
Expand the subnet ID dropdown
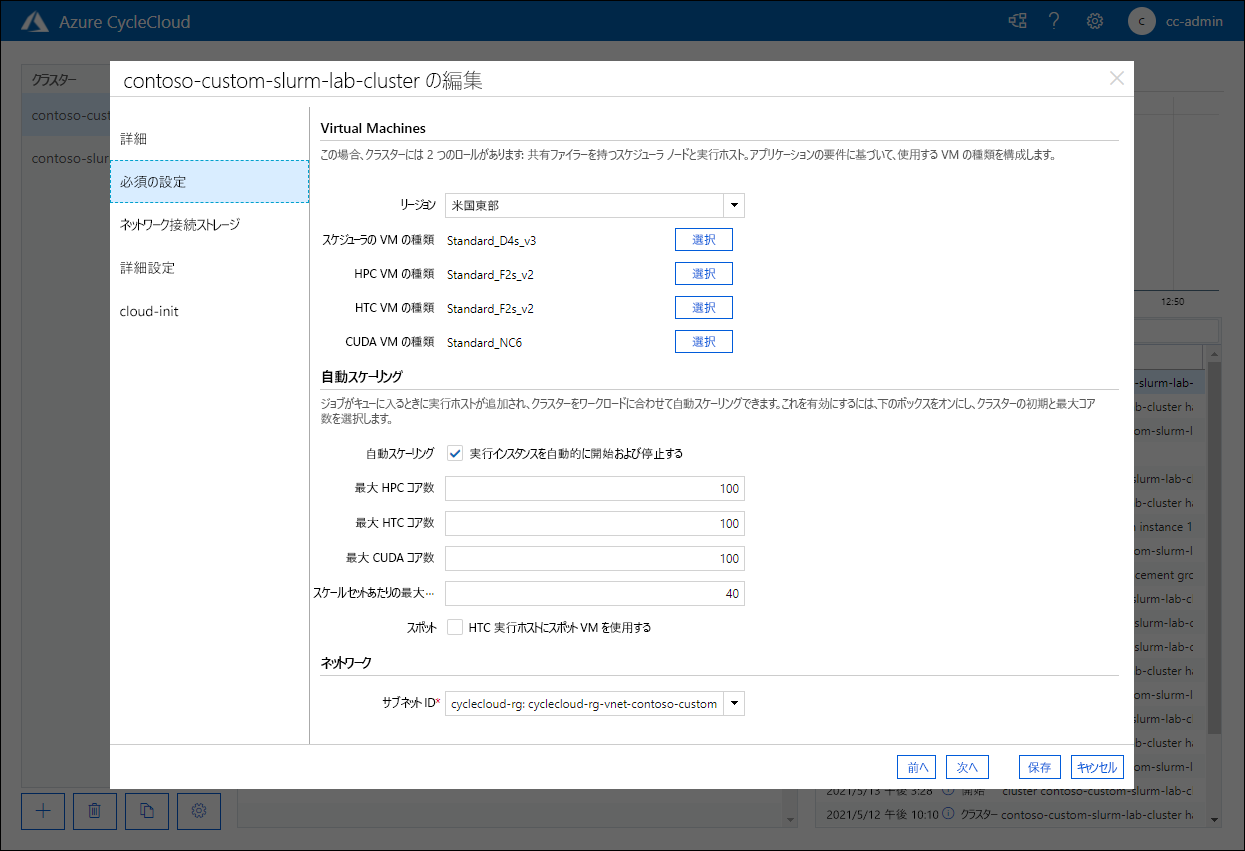tap(733, 703)
